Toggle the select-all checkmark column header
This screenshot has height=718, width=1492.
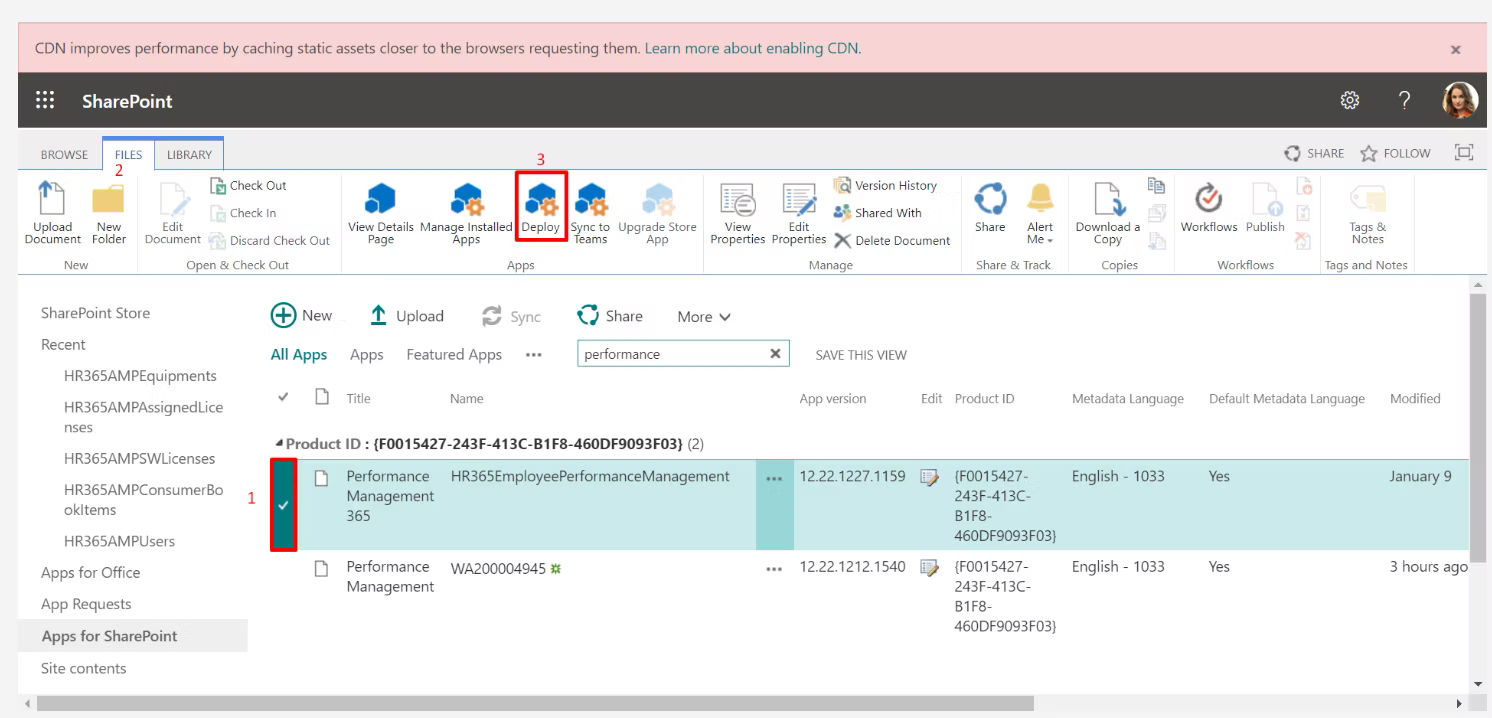[283, 398]
